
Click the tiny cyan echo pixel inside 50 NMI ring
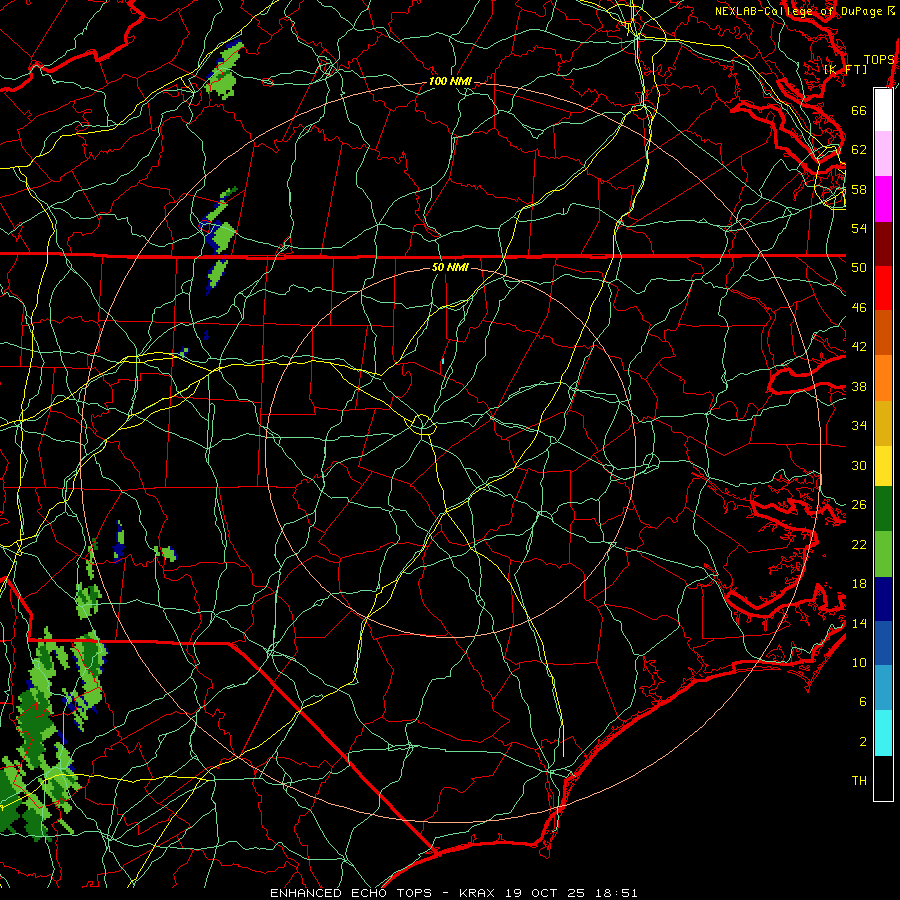[x=443, y=361]
